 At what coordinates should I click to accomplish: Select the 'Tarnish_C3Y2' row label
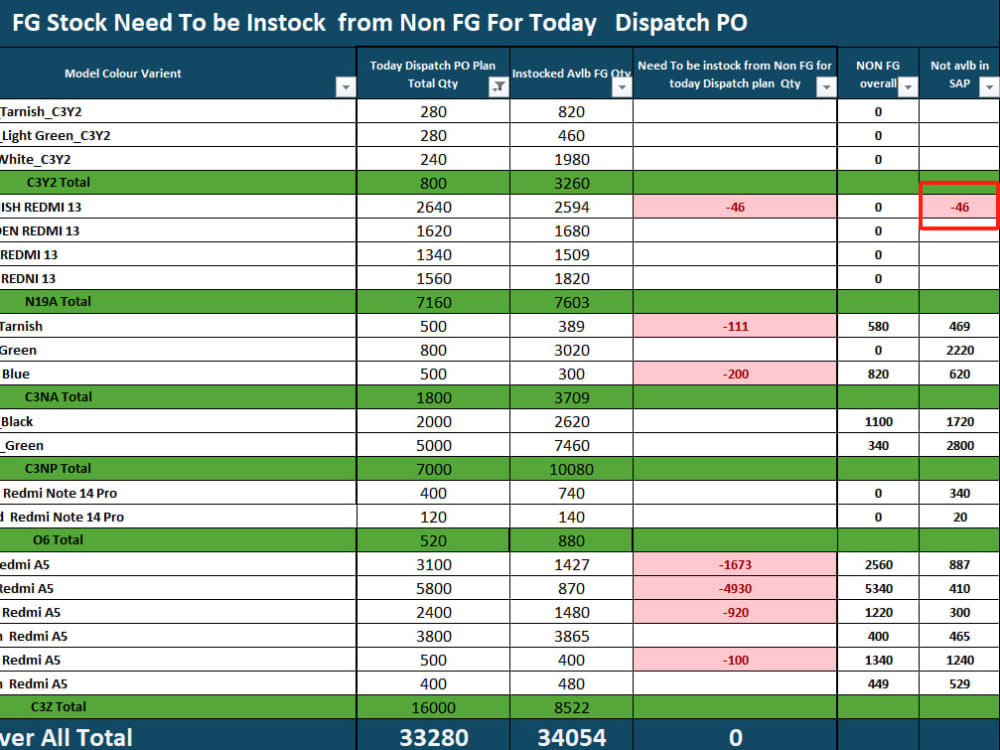pyautogui.click(x=41, y=112)
